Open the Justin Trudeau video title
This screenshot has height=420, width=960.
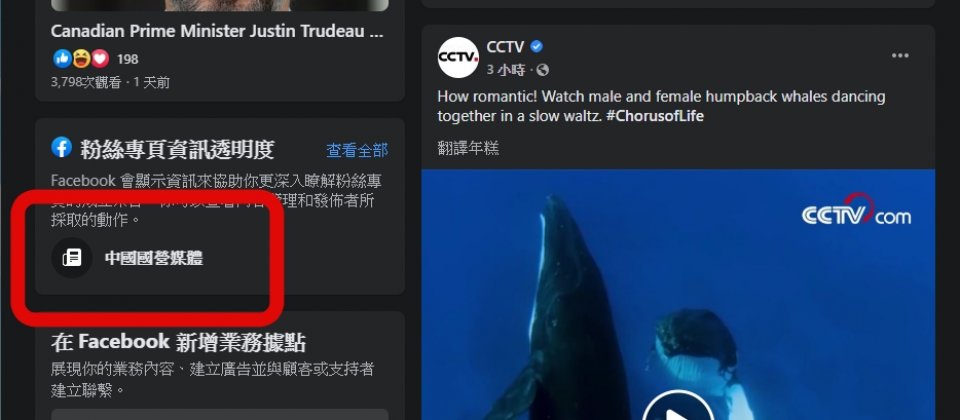pos(217,31)
